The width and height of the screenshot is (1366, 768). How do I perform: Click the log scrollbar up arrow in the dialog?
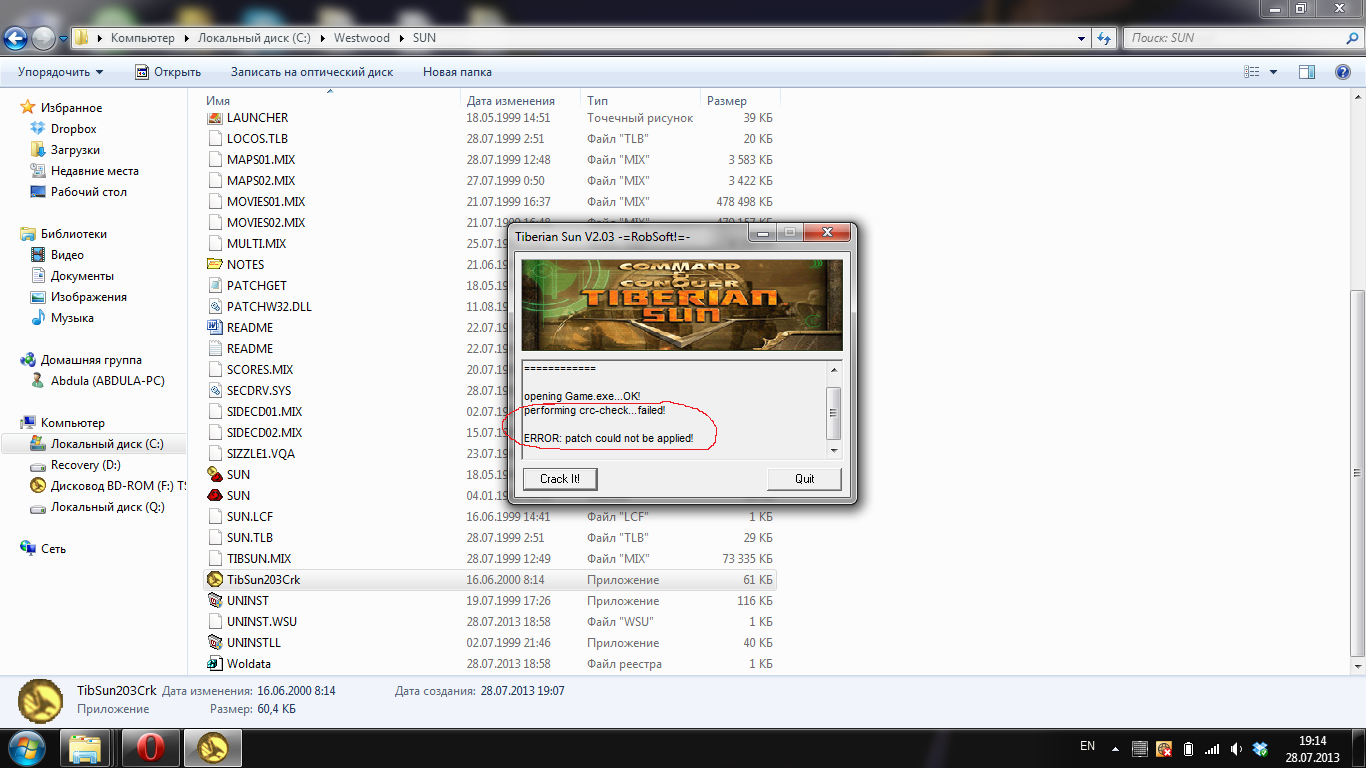834,370
